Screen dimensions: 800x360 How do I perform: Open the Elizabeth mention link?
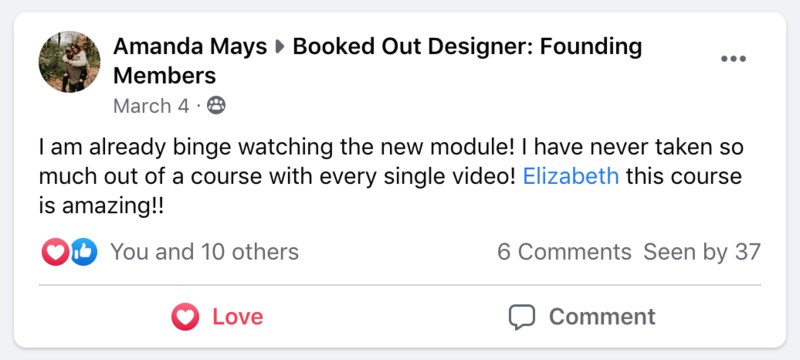click(571, 176)
